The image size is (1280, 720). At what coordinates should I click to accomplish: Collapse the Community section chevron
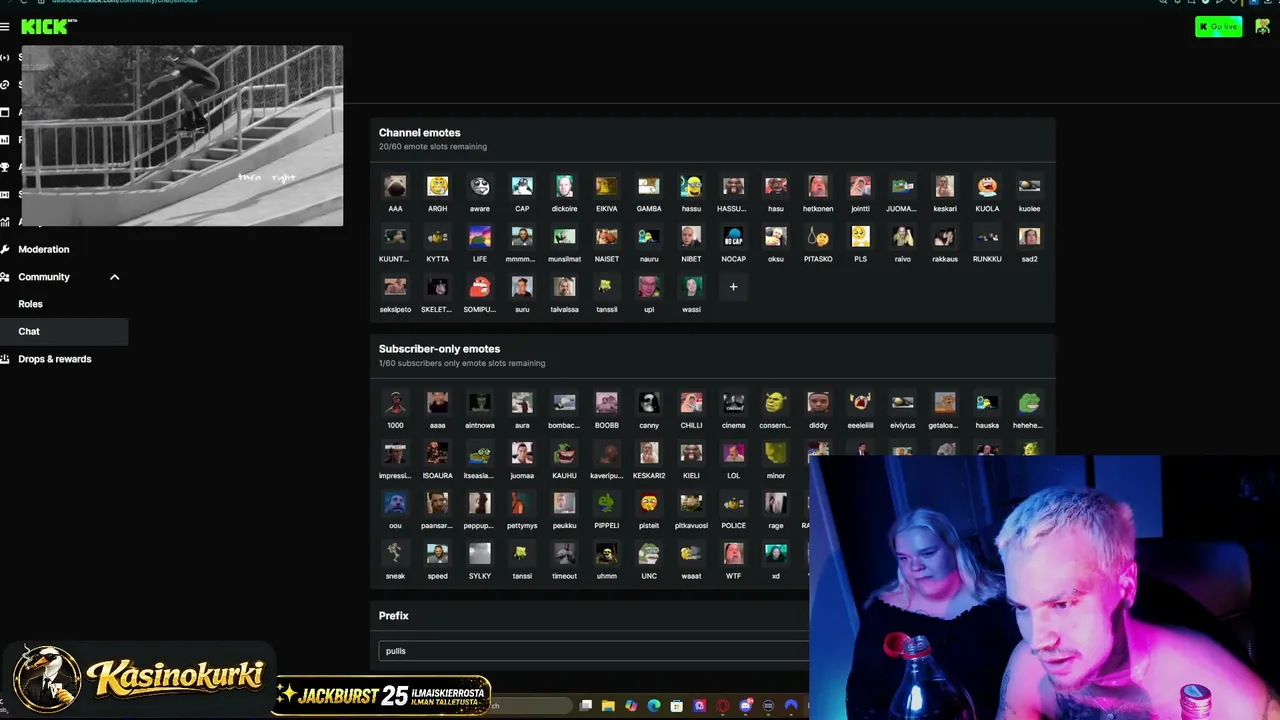tap(114, 277)
